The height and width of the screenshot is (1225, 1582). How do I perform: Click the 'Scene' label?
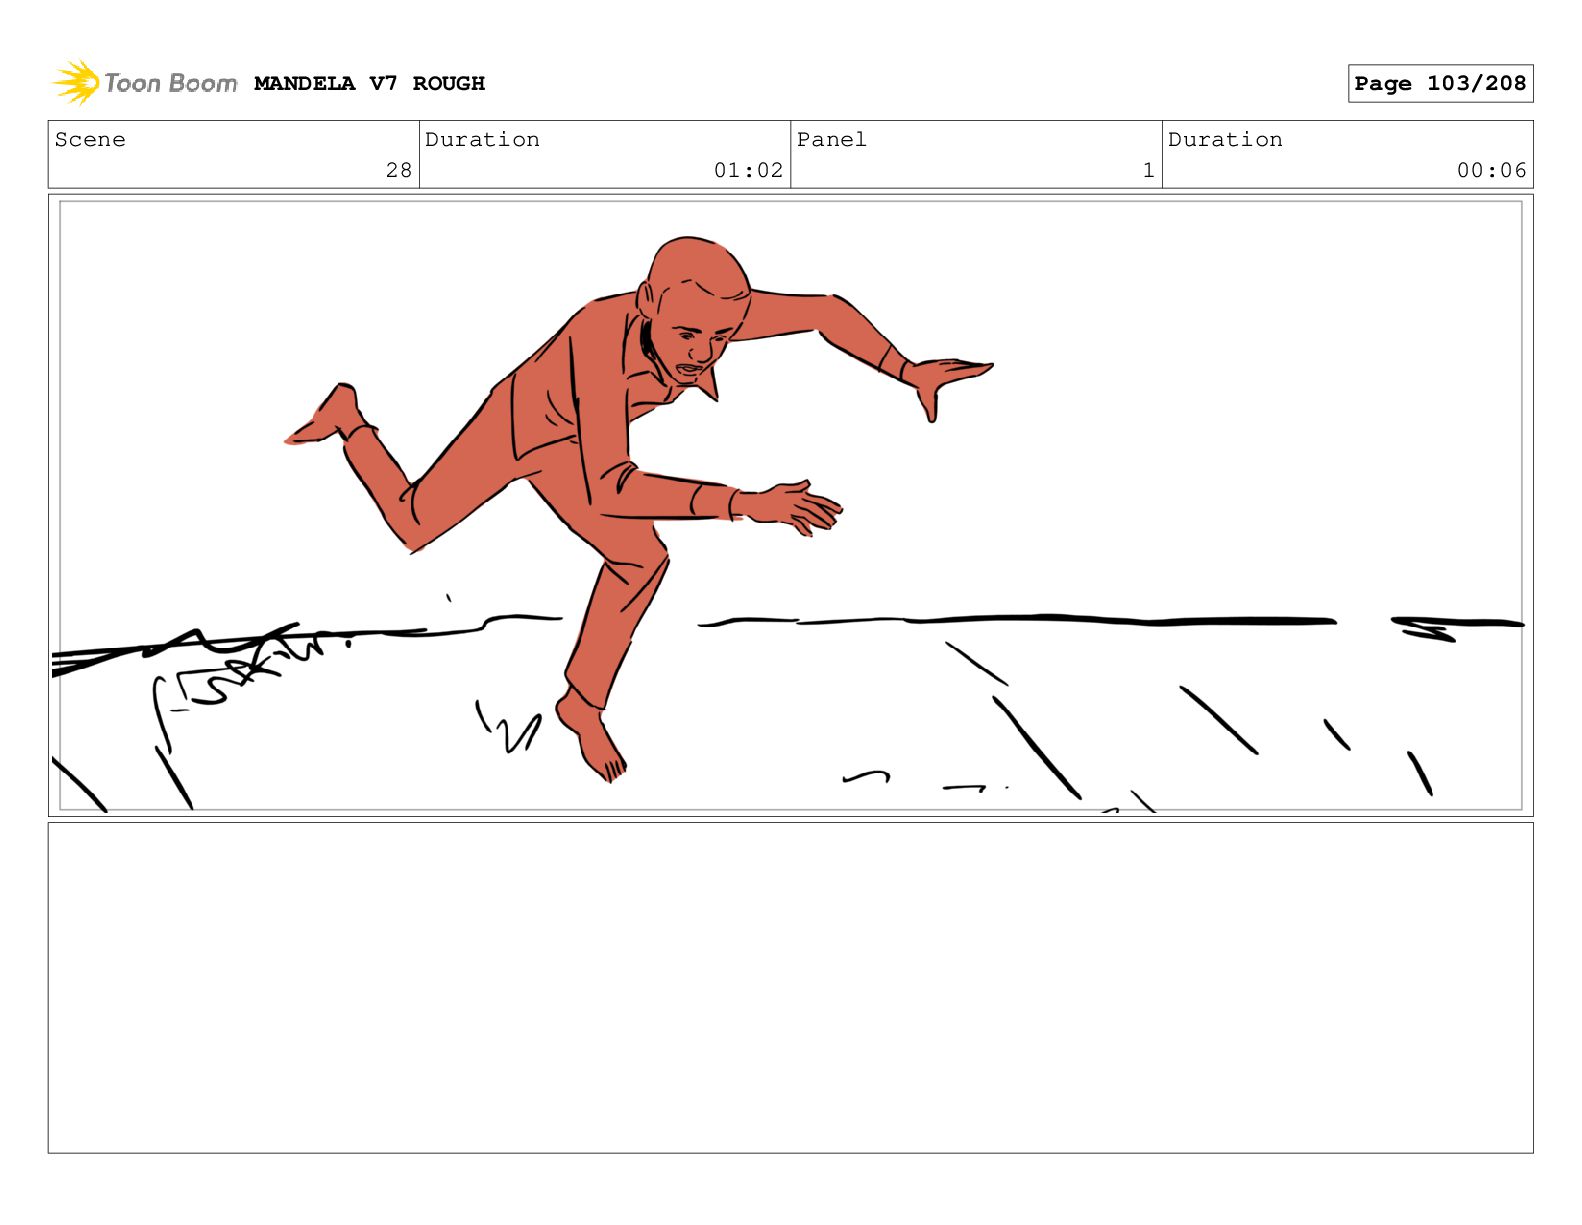(90, 140)
